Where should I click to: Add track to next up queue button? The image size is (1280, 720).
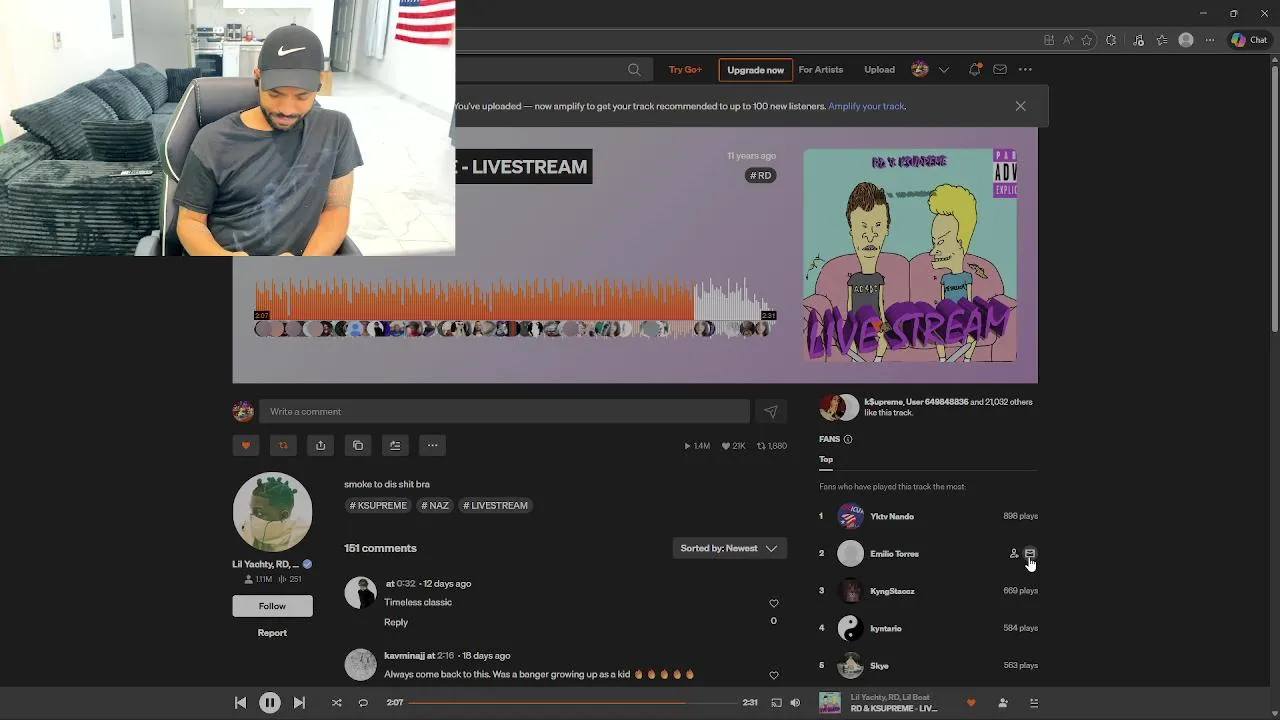click(395, 446)
